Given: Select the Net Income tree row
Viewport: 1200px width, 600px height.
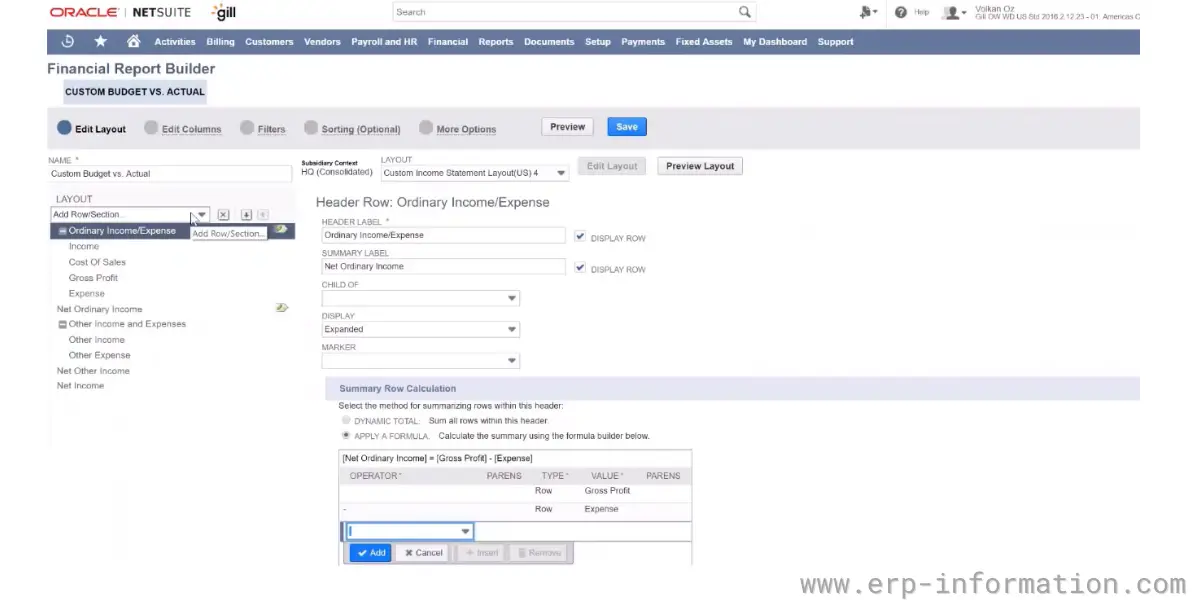Looking at the screenshot, I should 80,386.
